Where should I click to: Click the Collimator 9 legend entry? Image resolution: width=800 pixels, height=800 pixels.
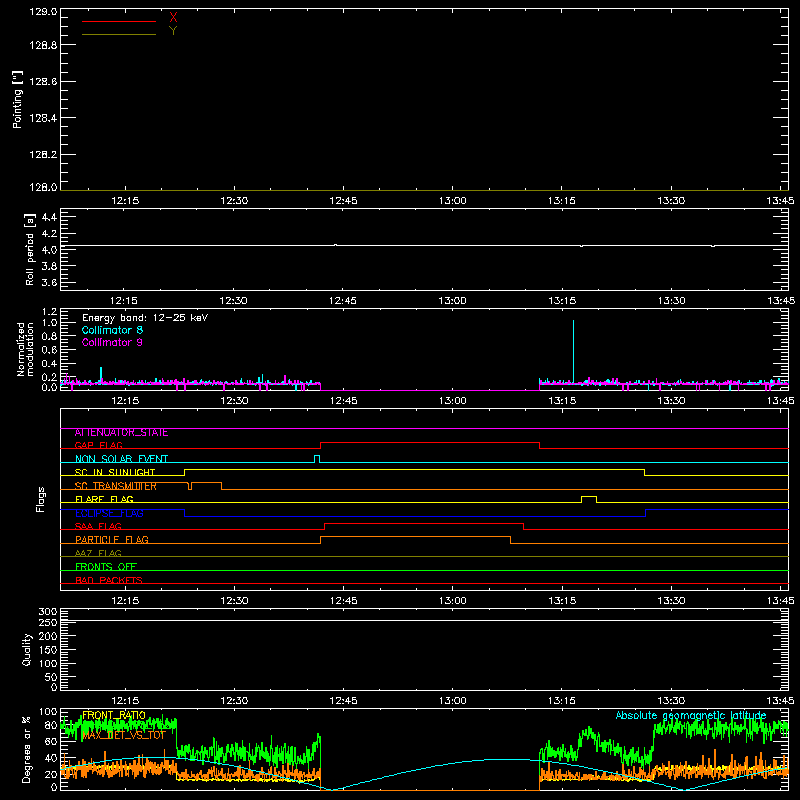point(112,342)
